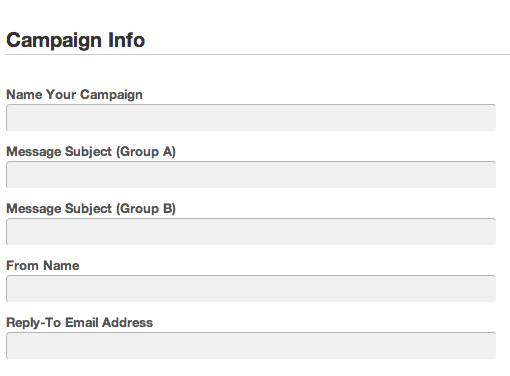
Task: Click the word Name in Name Your Campaign
Action: (24, 94)
